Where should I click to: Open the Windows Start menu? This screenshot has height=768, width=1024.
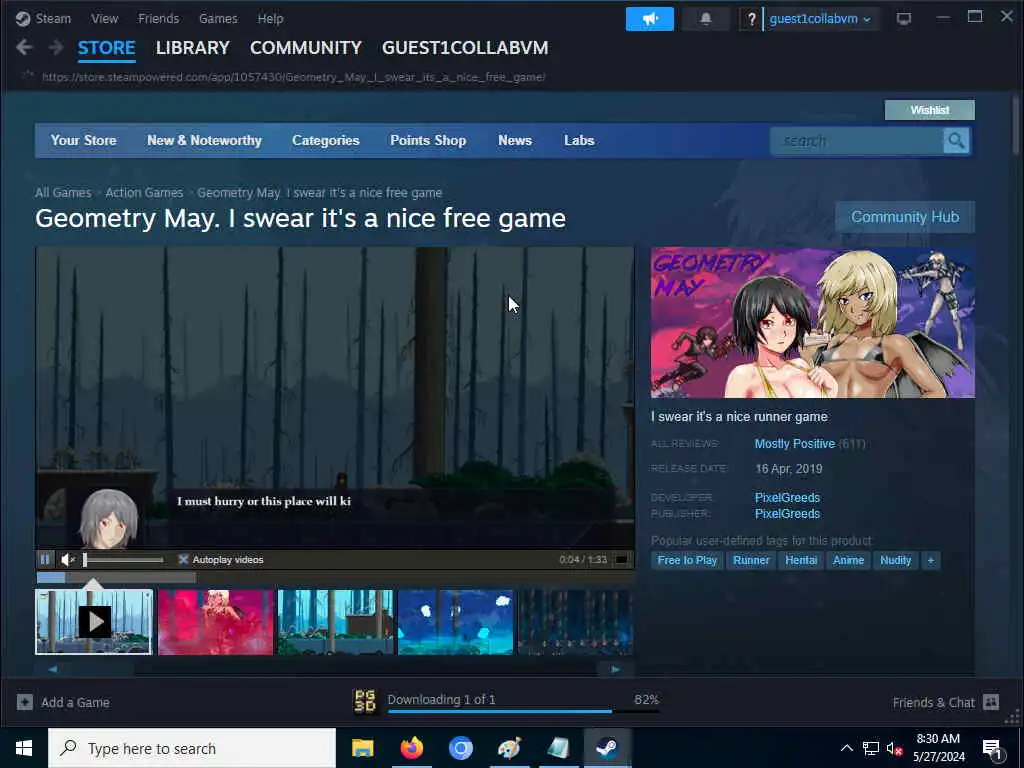[24, 748]
